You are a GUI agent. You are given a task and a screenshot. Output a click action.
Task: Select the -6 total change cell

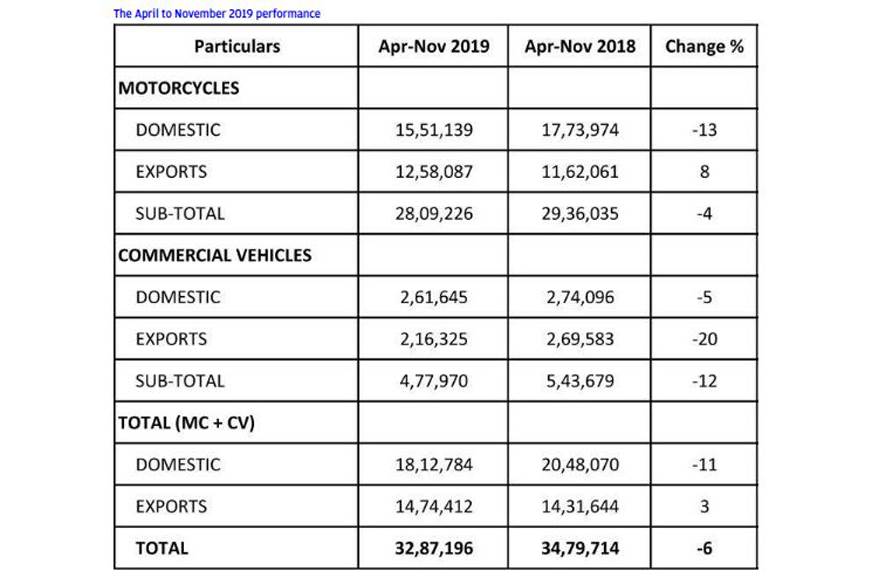704,549
